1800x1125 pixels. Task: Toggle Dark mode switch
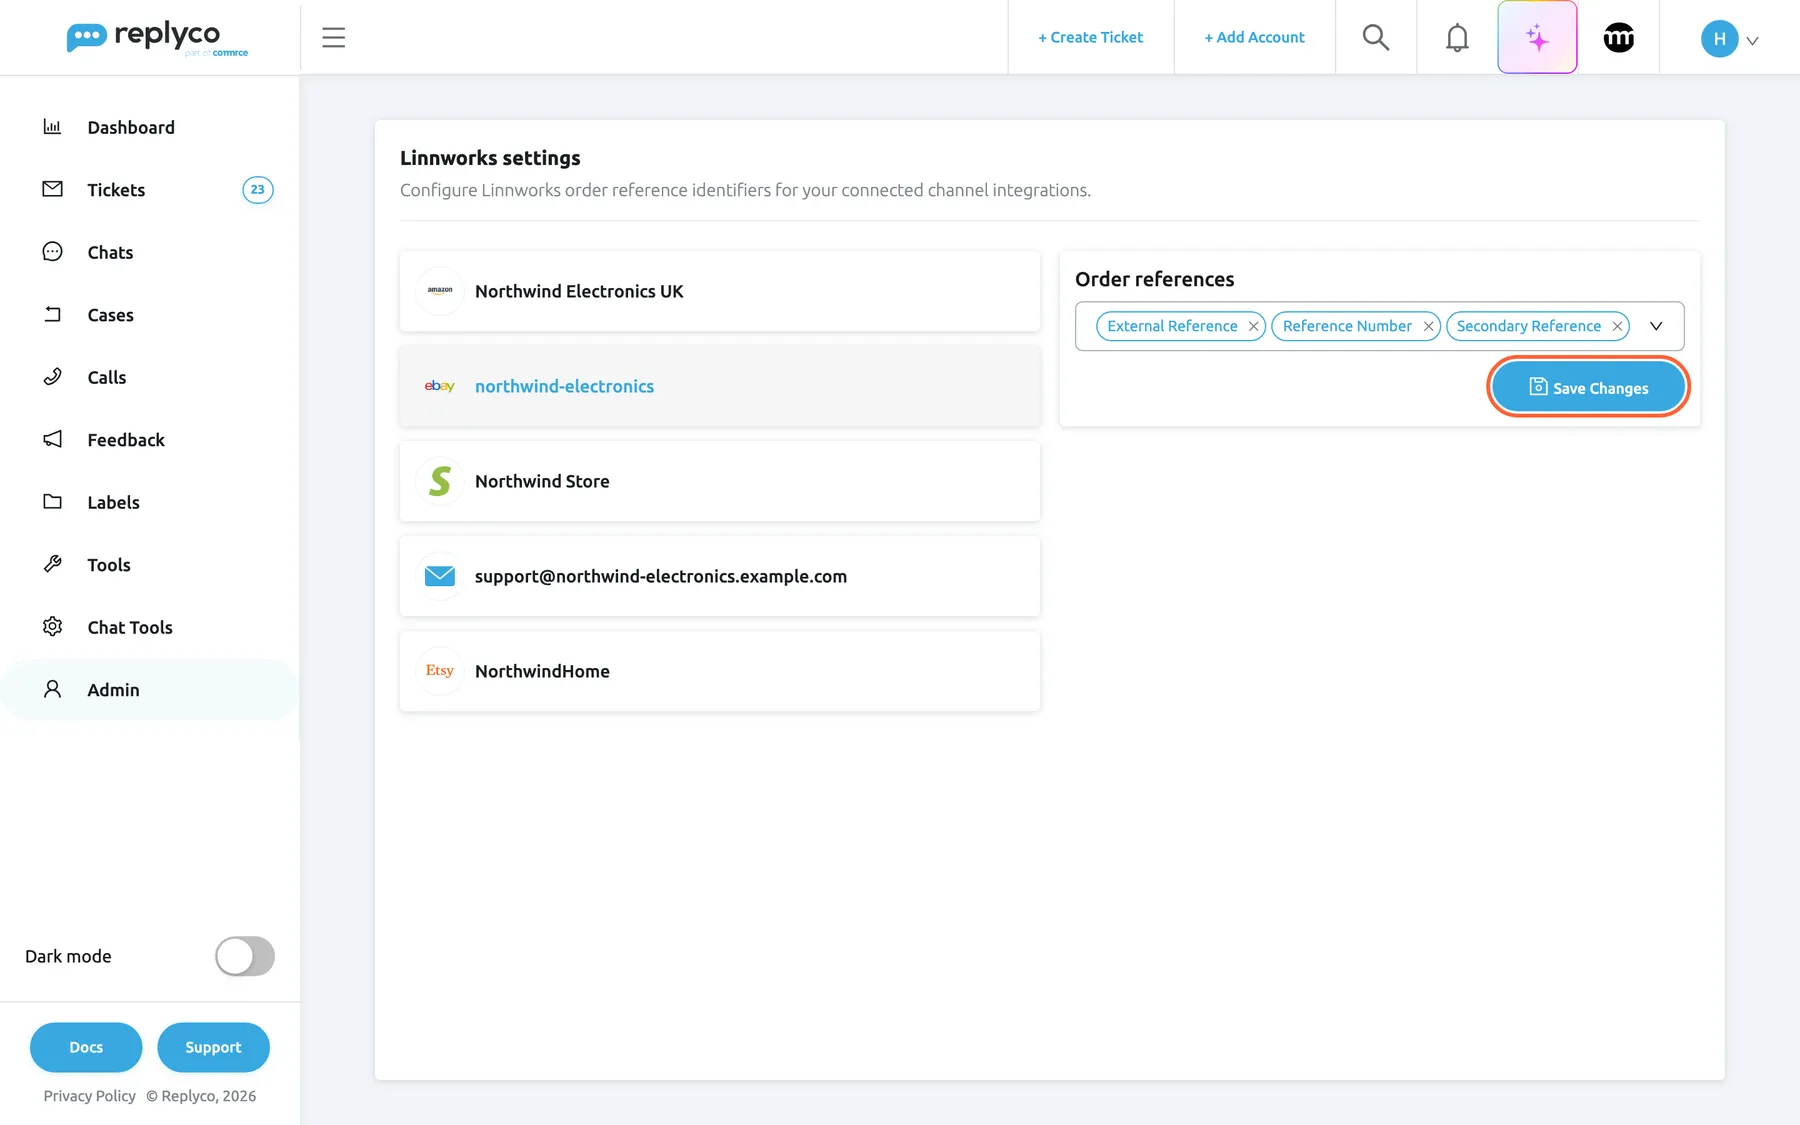pos(245,956)
